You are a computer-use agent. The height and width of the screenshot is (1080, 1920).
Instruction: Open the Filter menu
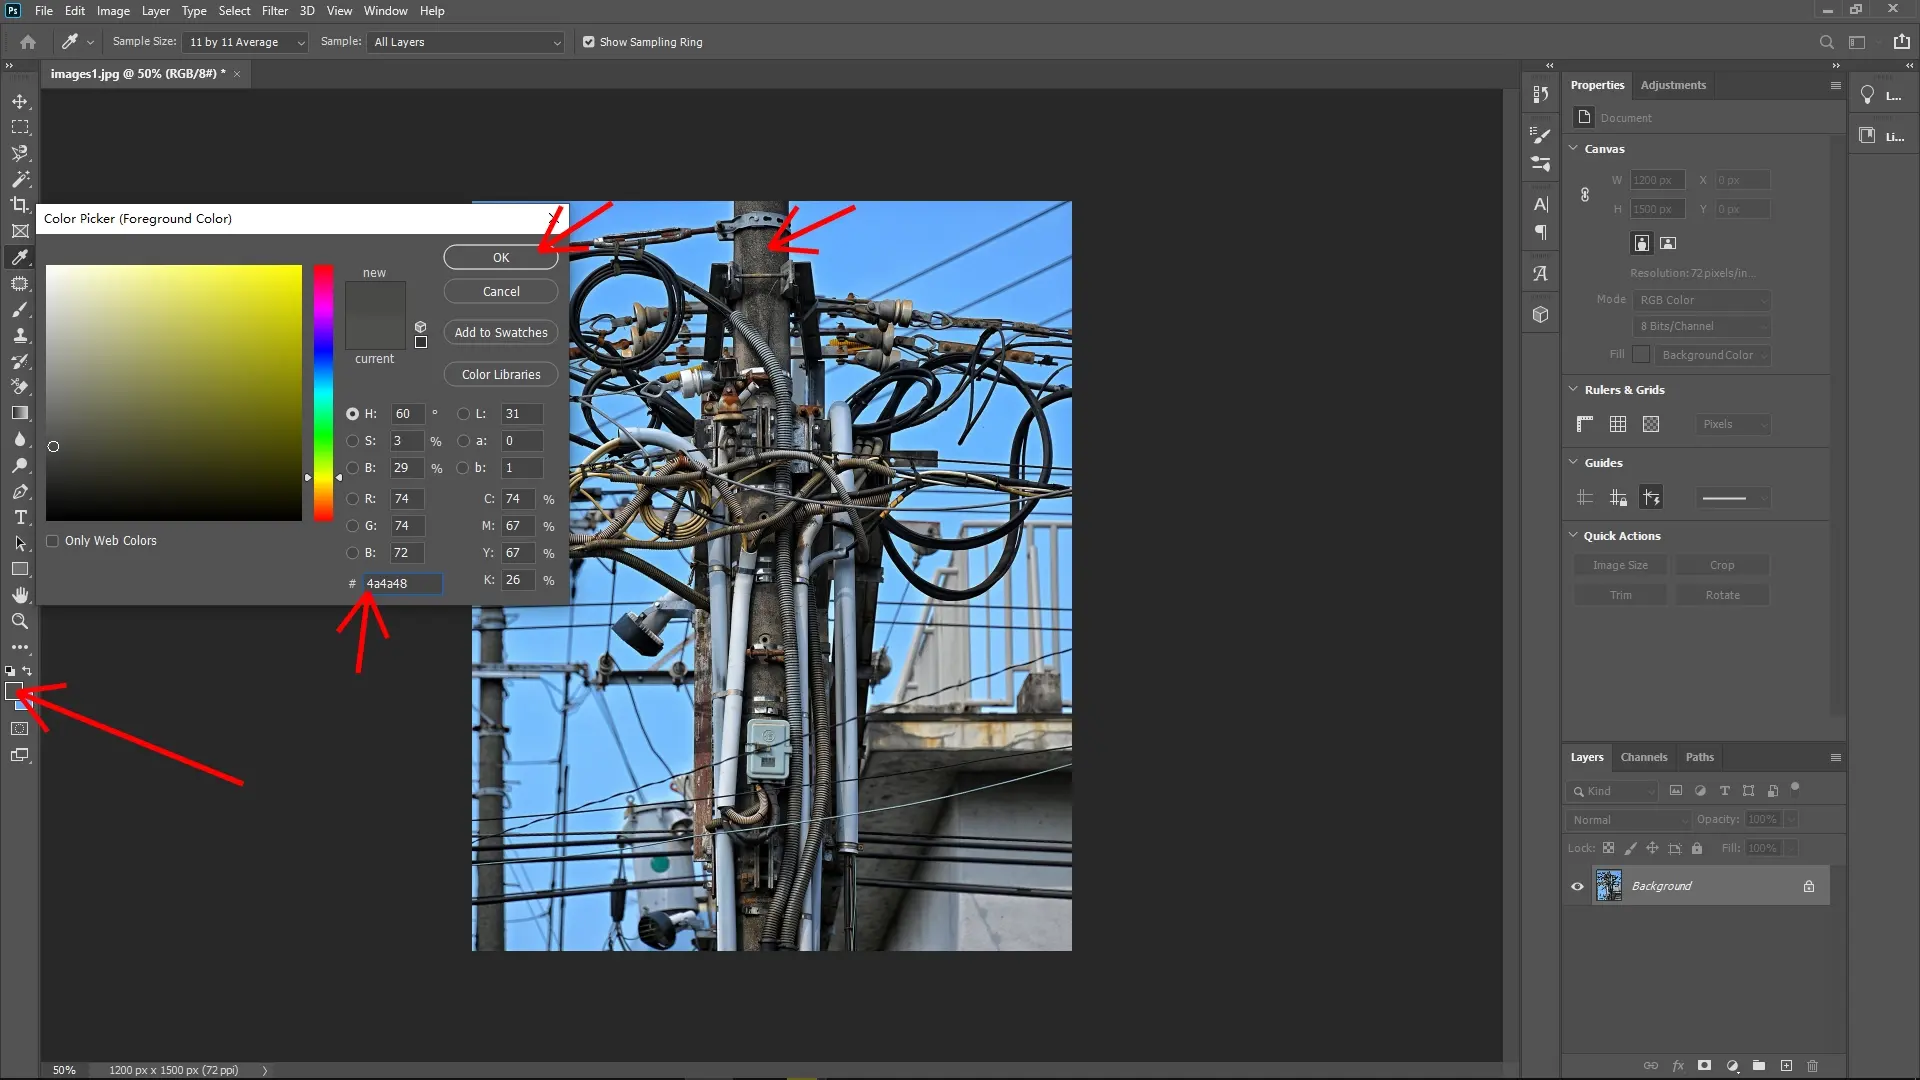pyautogui.click(x=275, y=11)
